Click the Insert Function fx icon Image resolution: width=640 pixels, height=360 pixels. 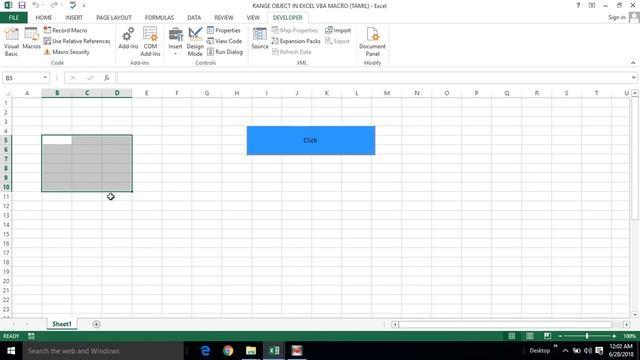coord(107,78)
